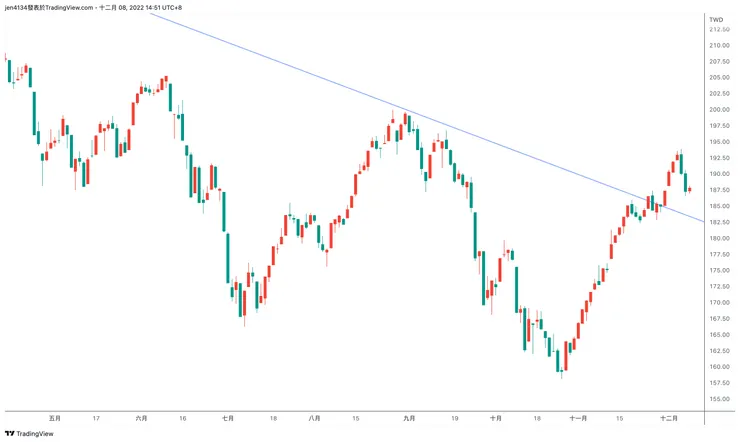Viewport: 740px width, 442px height.
Task: Click the 五月 time axis label
Action: [x=55, y=418]
